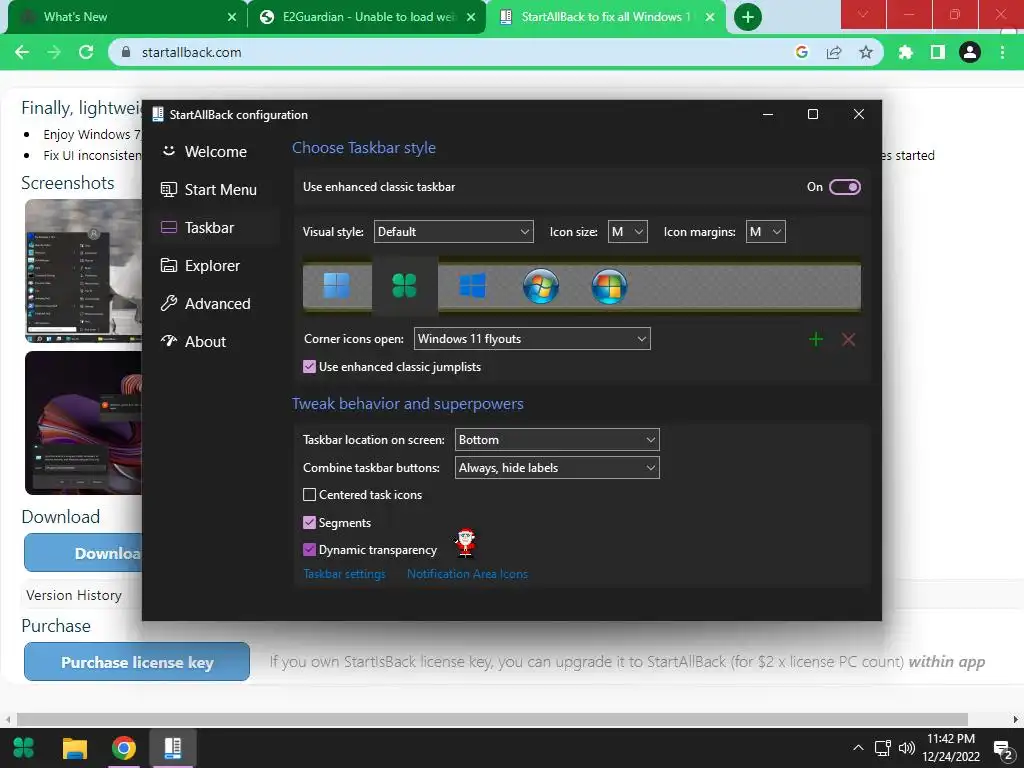Click the Download button on webpage
Viewport: 1024px width, 768px height.
pos(83,553)
